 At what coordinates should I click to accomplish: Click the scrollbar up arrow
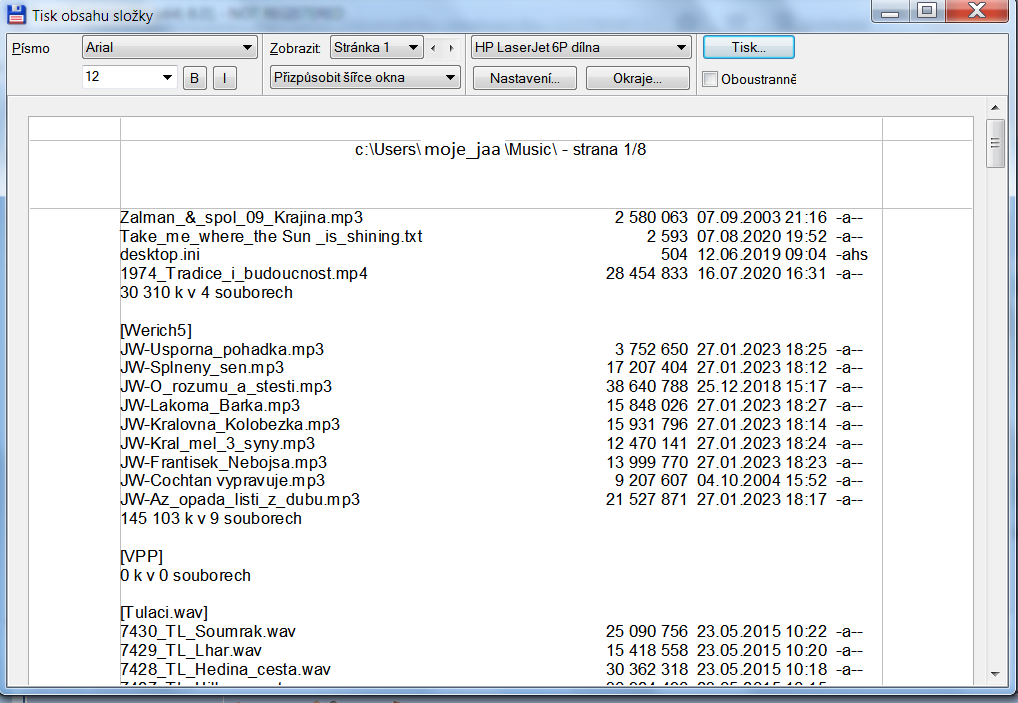tap(994, 107)
